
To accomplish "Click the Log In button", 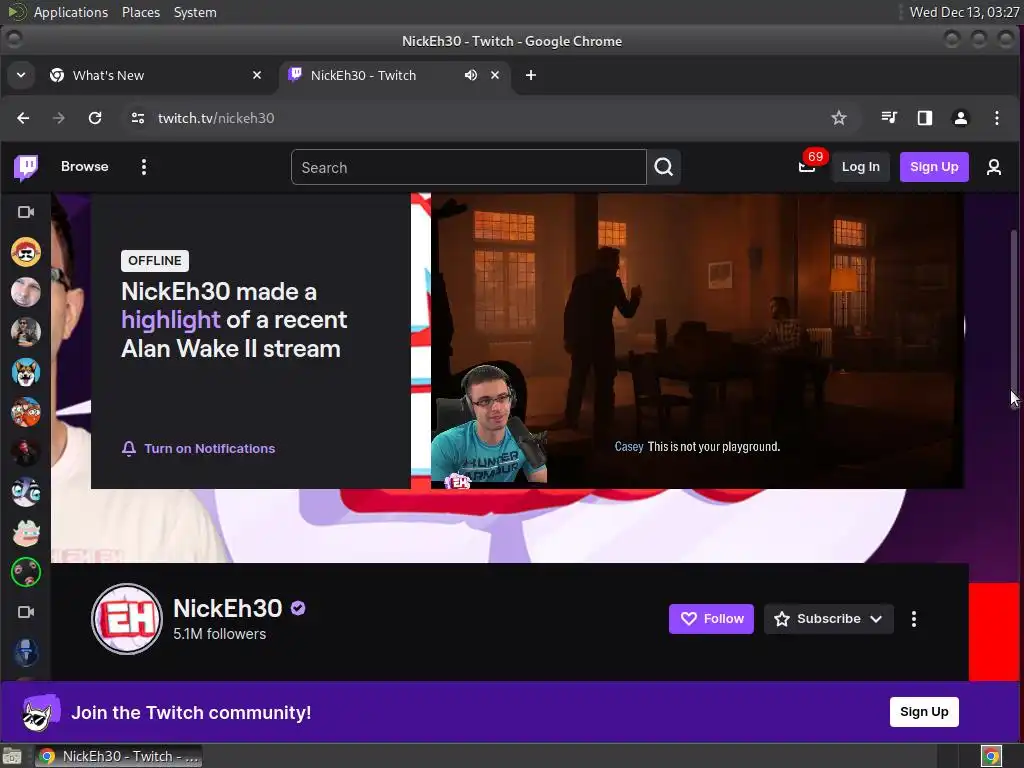I will [x=860, y=167].
